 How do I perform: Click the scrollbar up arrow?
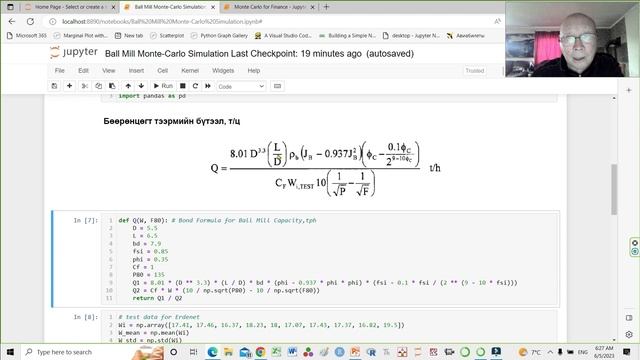[614, 98]
